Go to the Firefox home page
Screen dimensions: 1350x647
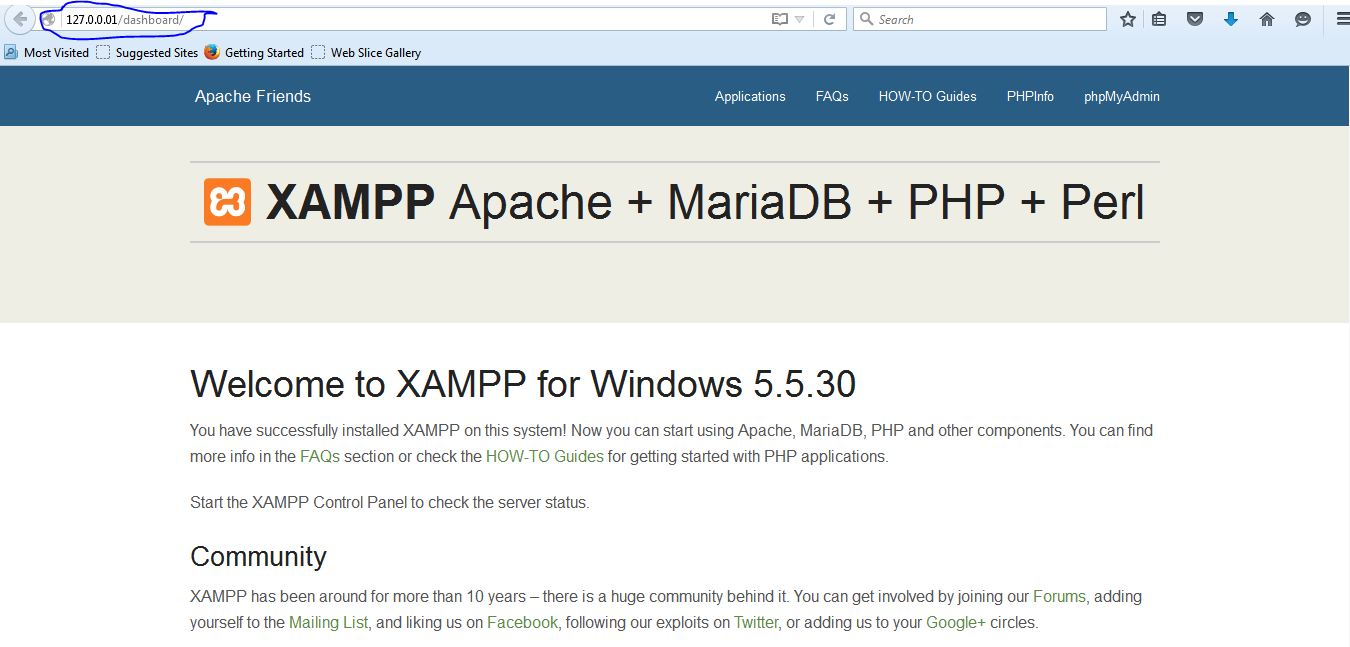coord(1266,18)
